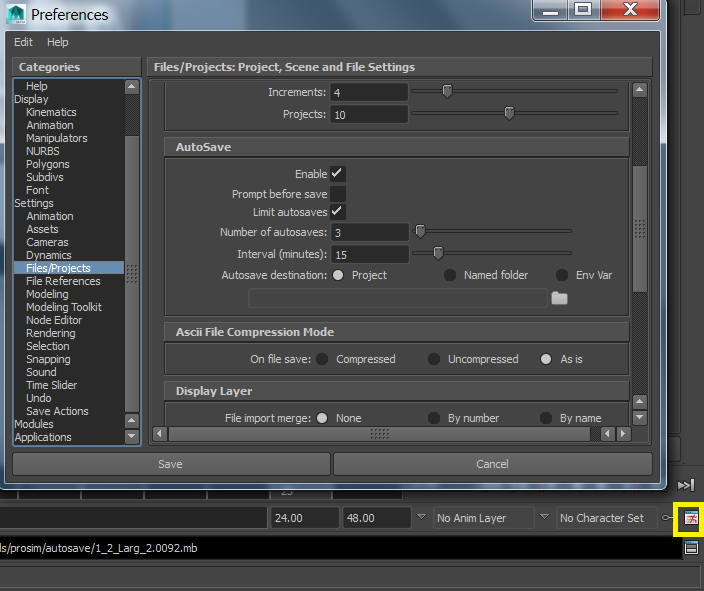Screen dimensions: 704x591
Task: Uncheck Limit autosaves checkbox
Action: 337,212
